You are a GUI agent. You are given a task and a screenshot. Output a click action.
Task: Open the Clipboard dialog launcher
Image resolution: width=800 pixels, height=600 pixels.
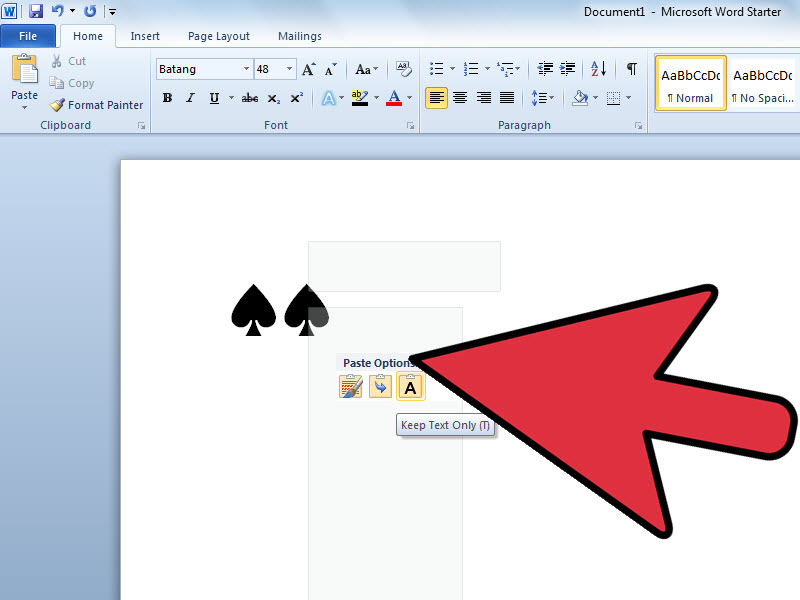point(141,126)
